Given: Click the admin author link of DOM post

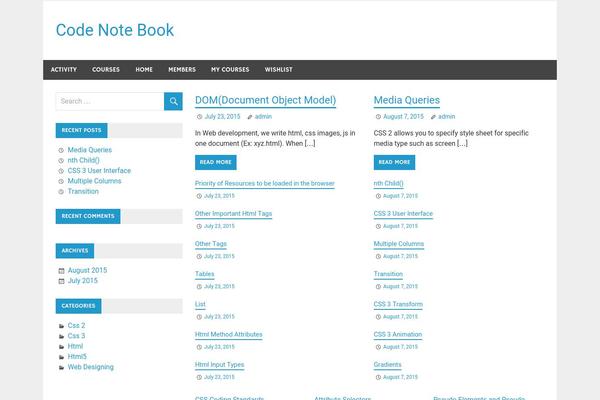Looking at the screenshot, I should point(263,116).
